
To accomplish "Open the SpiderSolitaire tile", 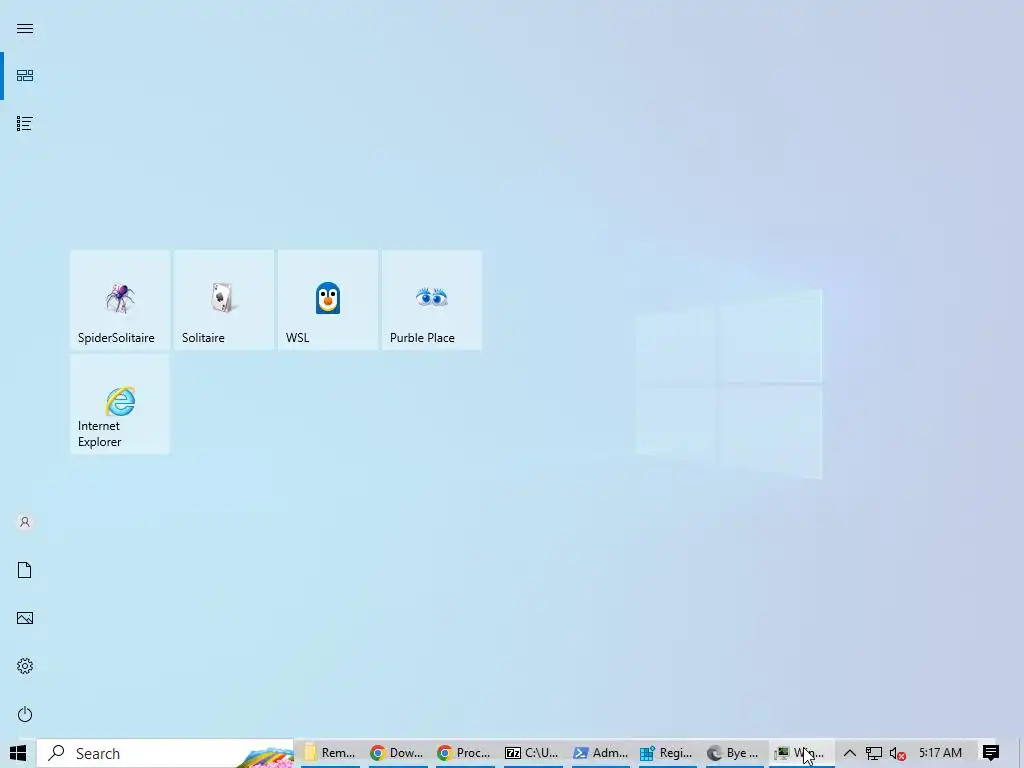I will pos(120,300).
